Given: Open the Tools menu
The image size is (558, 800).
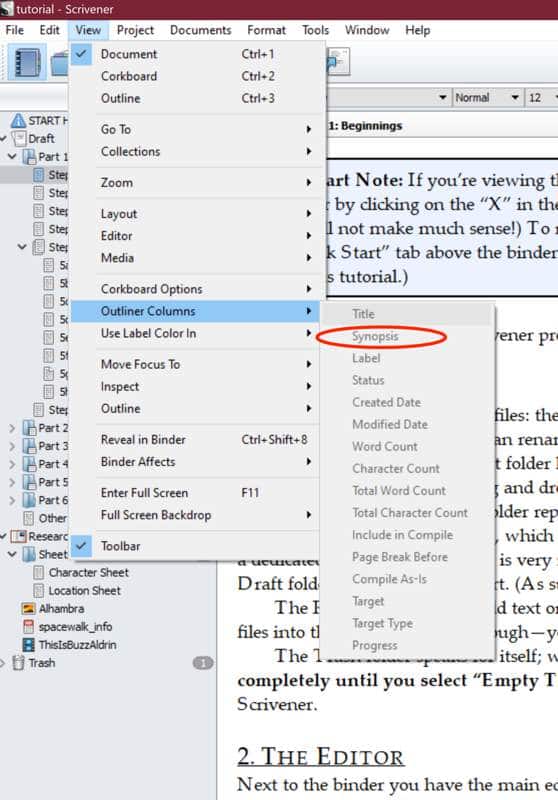Looking at the screenshot, I should click(x=315, y=30).
